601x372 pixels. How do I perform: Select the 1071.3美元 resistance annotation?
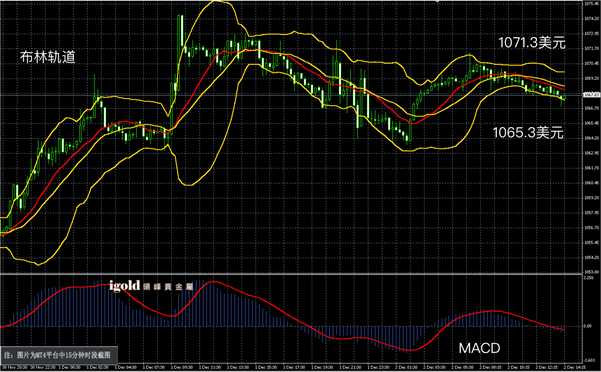(x=532, y=43)
